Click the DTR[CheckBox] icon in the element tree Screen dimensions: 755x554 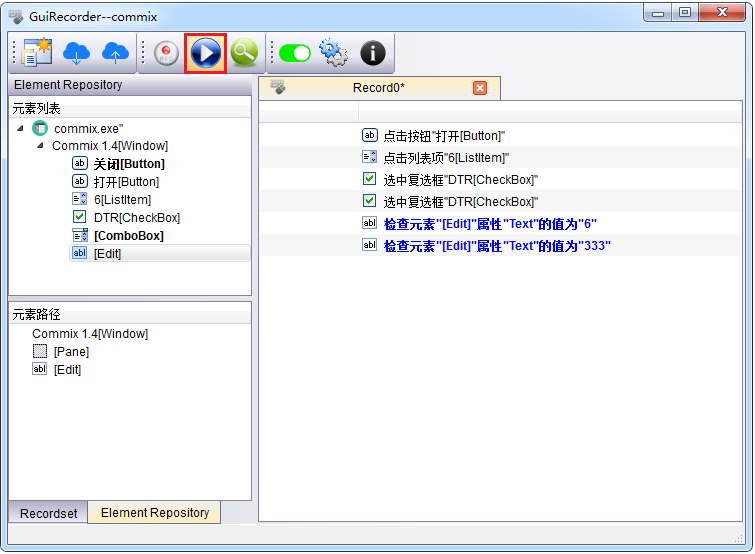(80, 217)
